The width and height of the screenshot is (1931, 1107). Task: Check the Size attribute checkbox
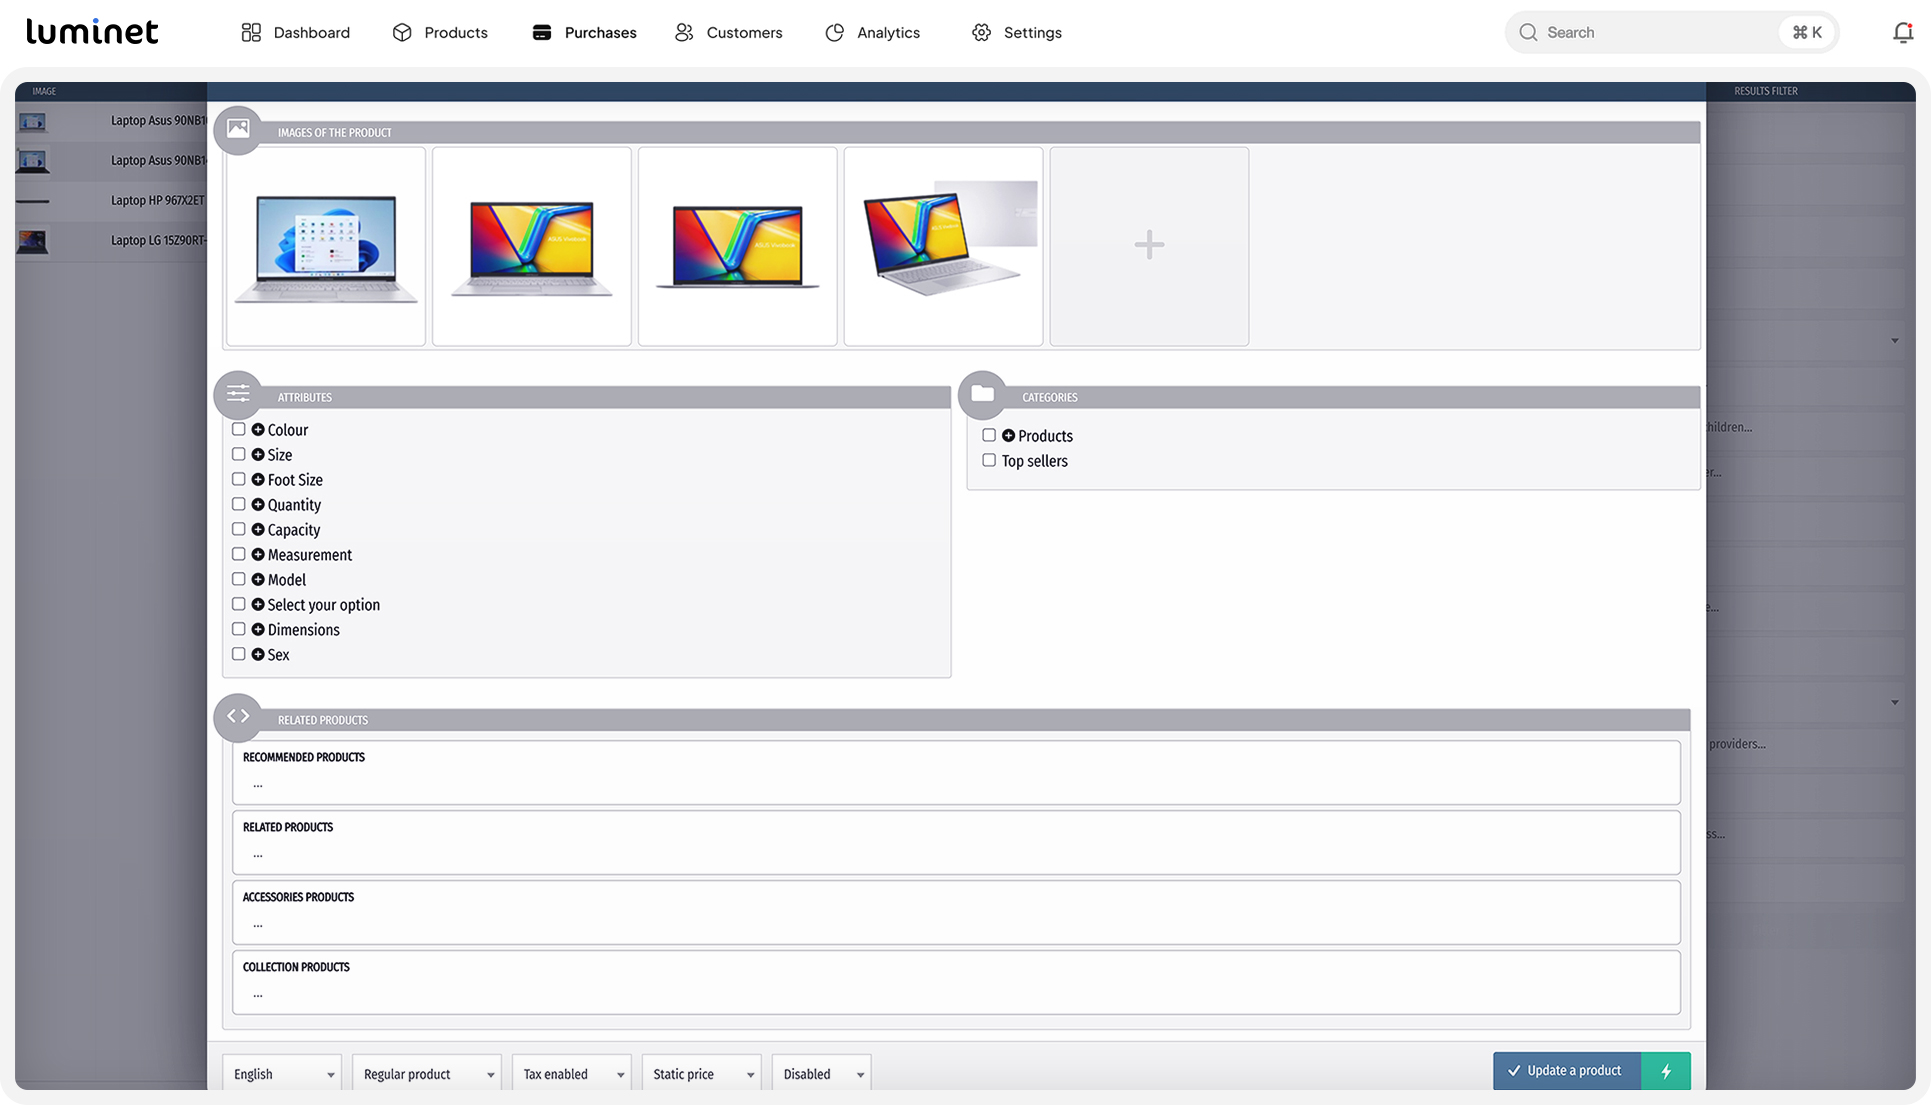coord(239,454)
